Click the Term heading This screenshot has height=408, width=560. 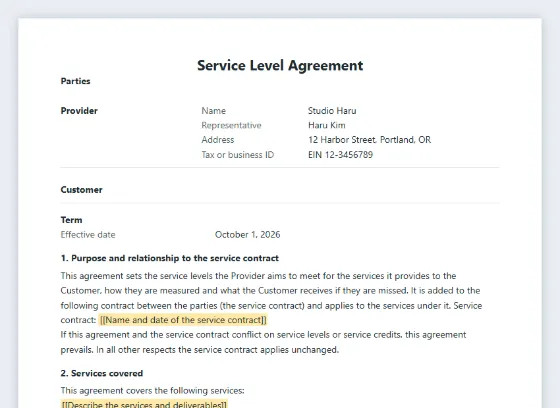71,220
